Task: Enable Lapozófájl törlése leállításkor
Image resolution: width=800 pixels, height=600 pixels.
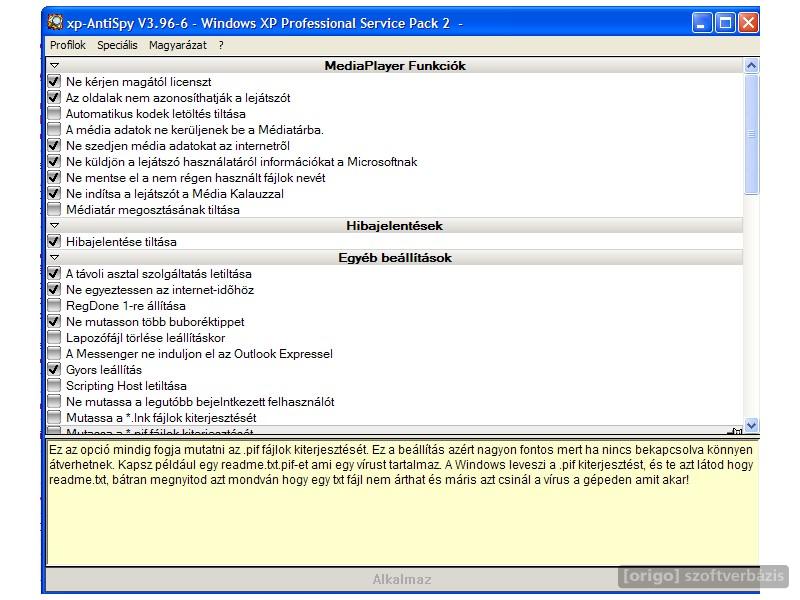Action: click(54, 337)
